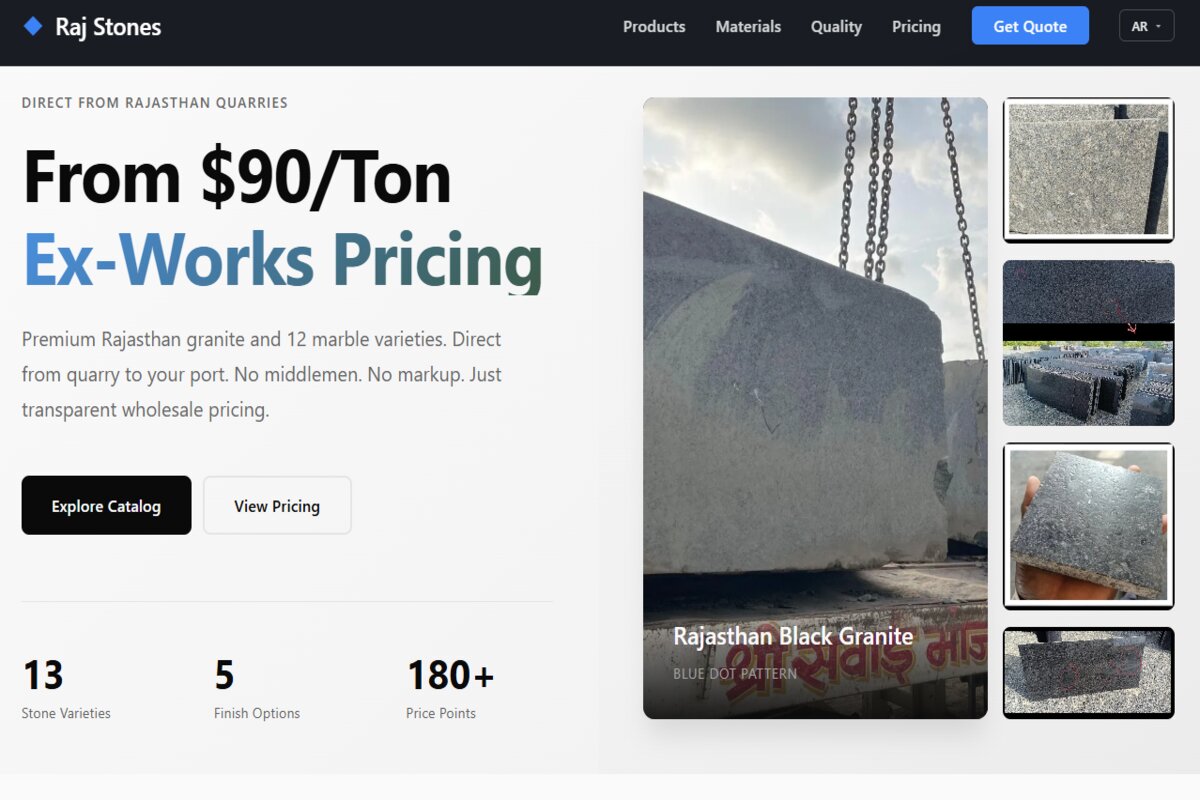Select the granite slab yard thumbnail
Image resolution: width=1200 pixels, height=800 pixels.
point(1088,343)
